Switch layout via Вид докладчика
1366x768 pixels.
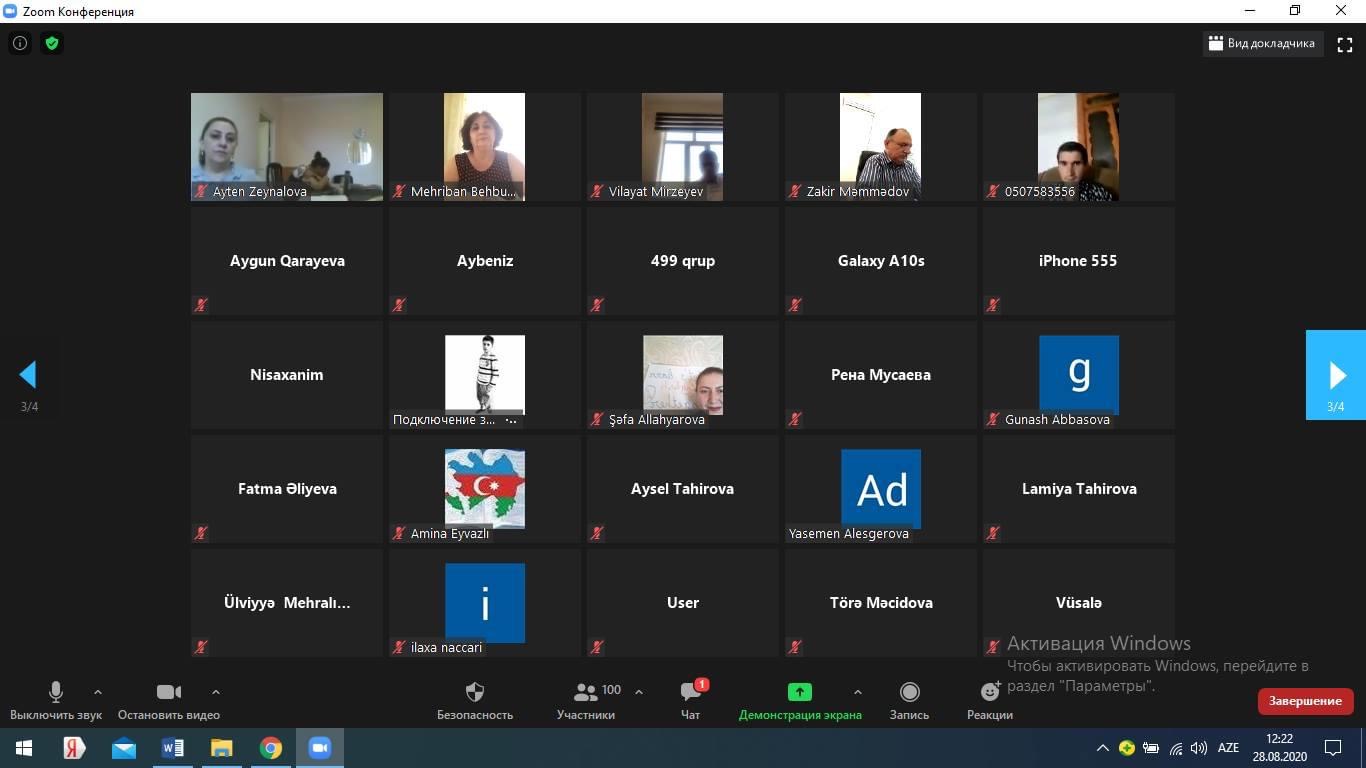(x=1261, y=44)
